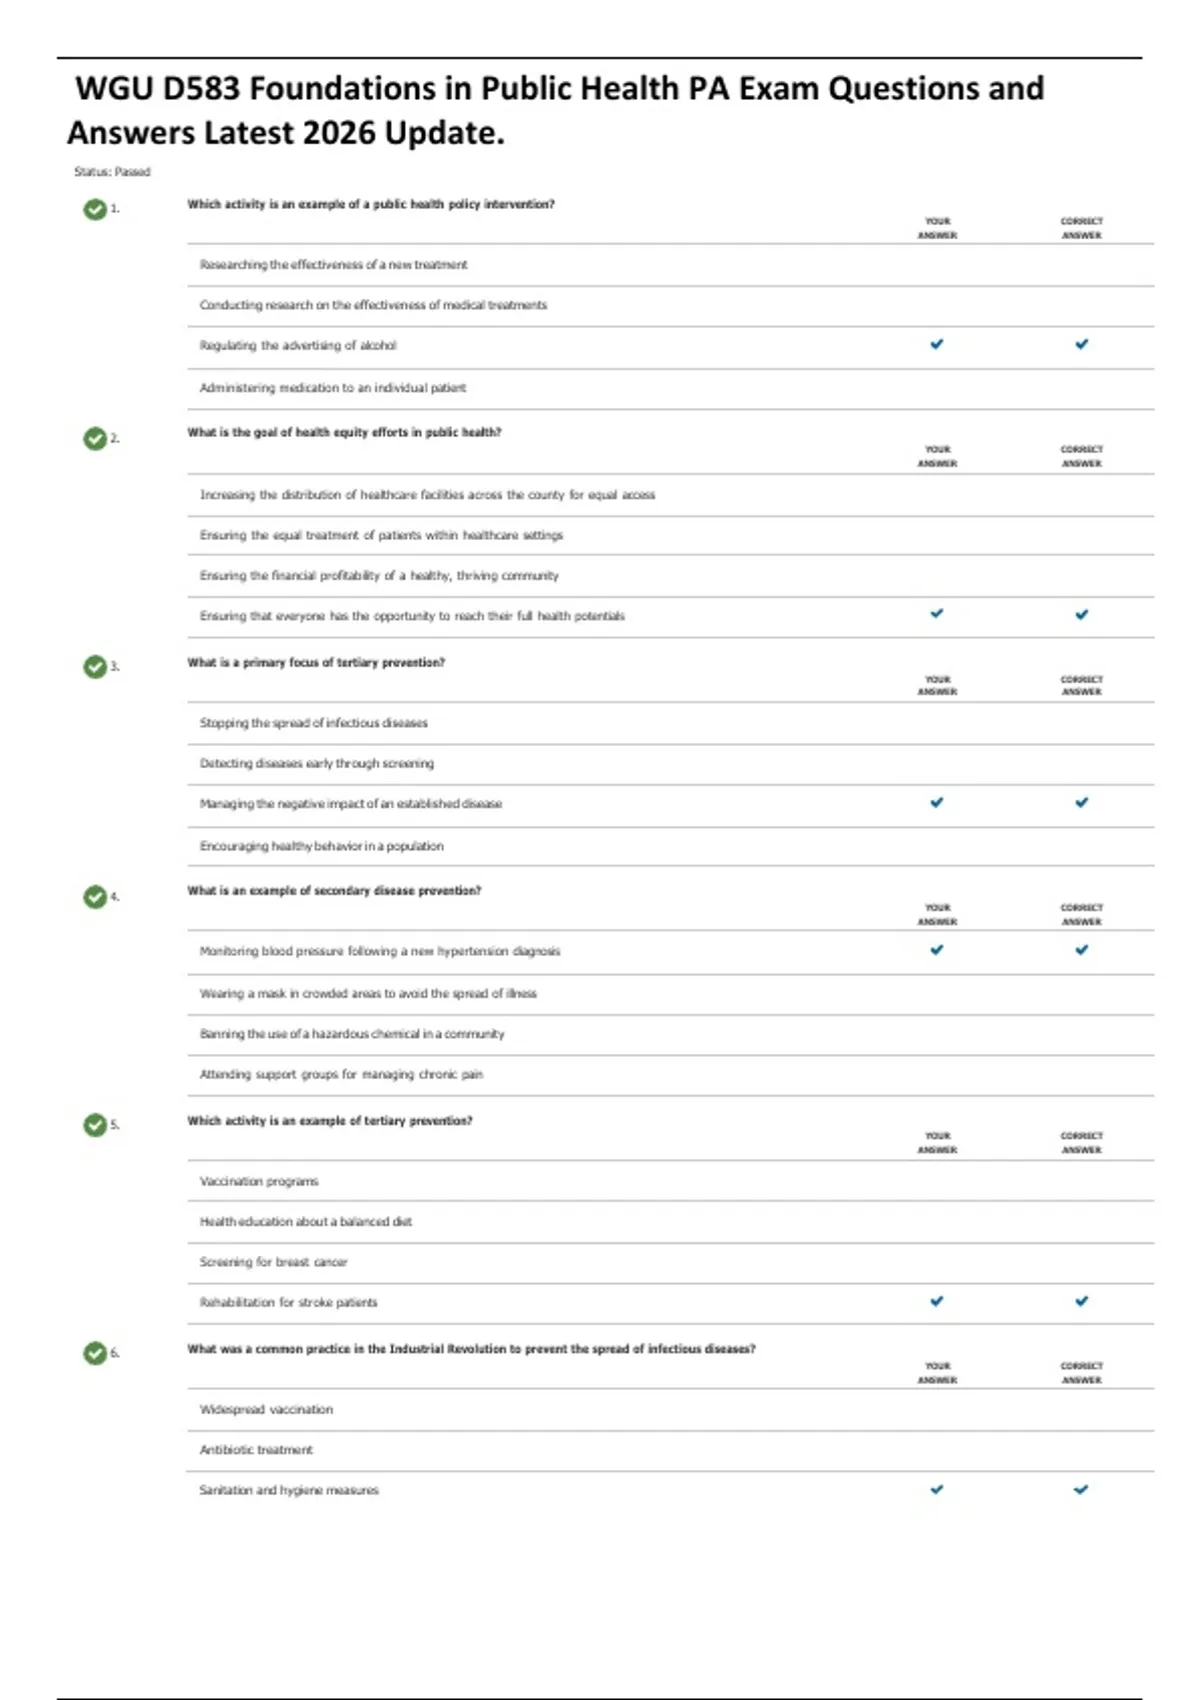This screenshot has height=1700, width=1200.
Task: Click the Status: Passed label
Action: [x=112, y=172]
